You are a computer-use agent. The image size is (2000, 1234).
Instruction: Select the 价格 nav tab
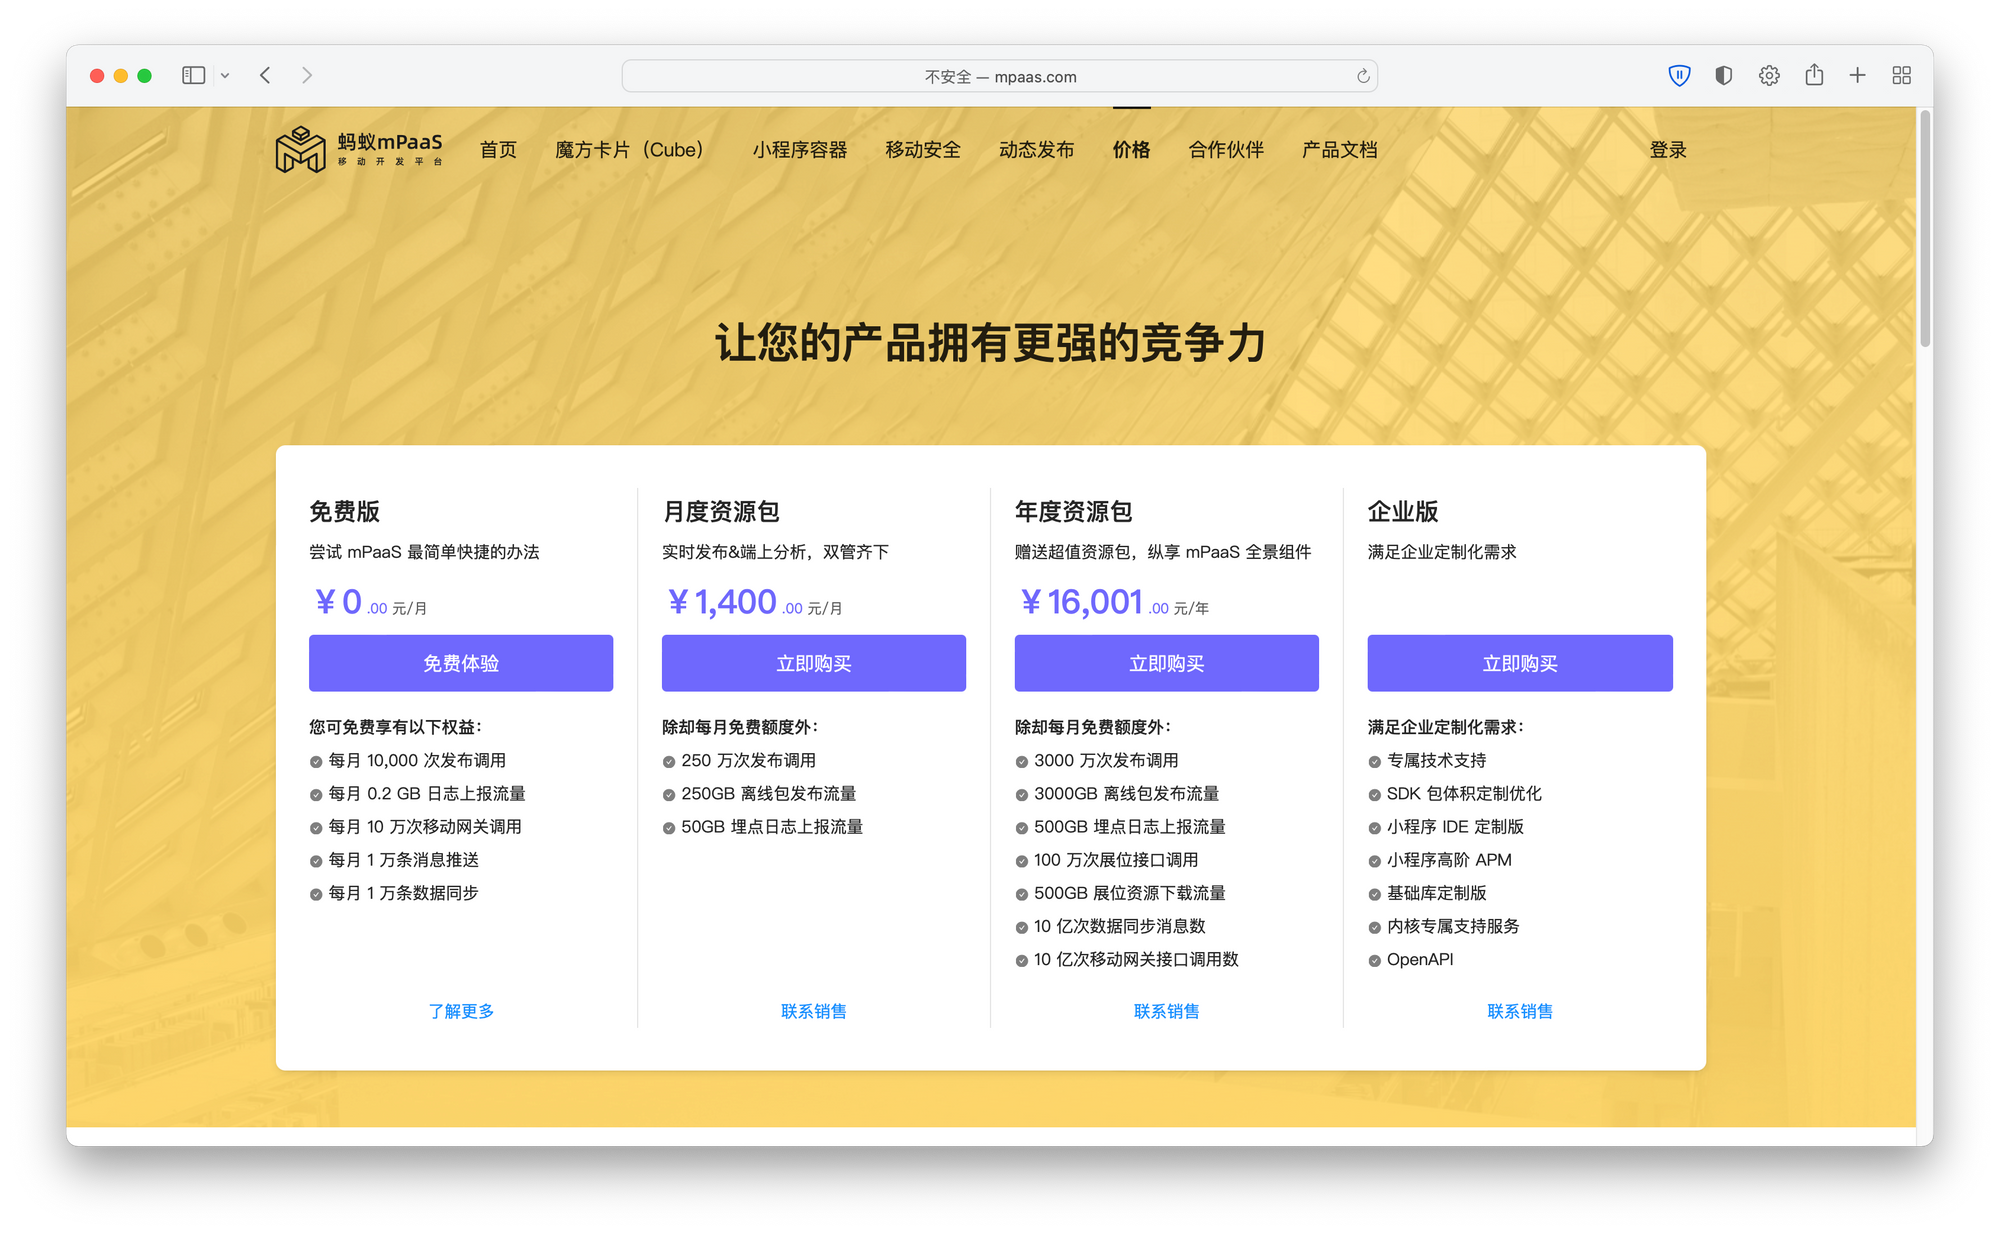pos(1131,150)
